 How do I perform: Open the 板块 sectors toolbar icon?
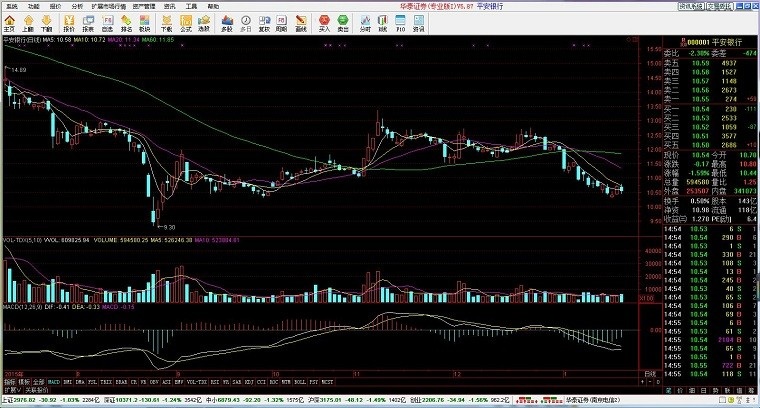pyautogui.click(x=144, y=23)
